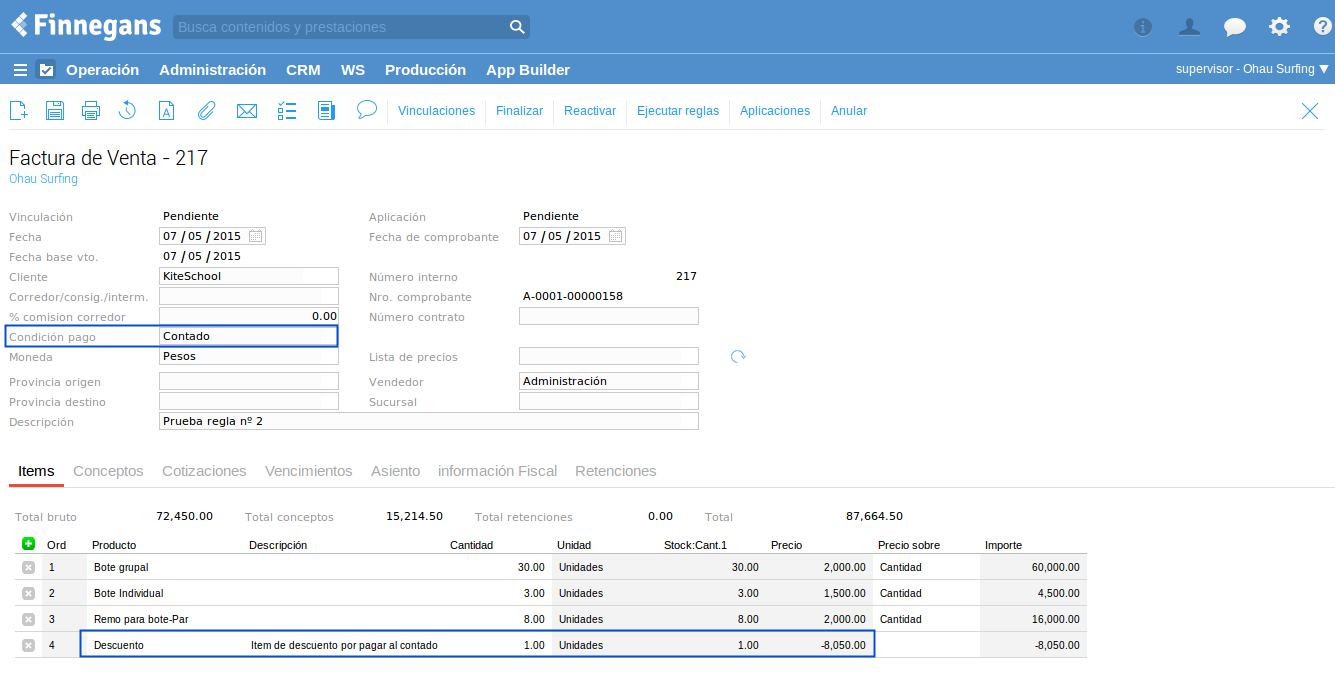
Task: Click the paperclip attachment icon
Action: click(206, 111)
